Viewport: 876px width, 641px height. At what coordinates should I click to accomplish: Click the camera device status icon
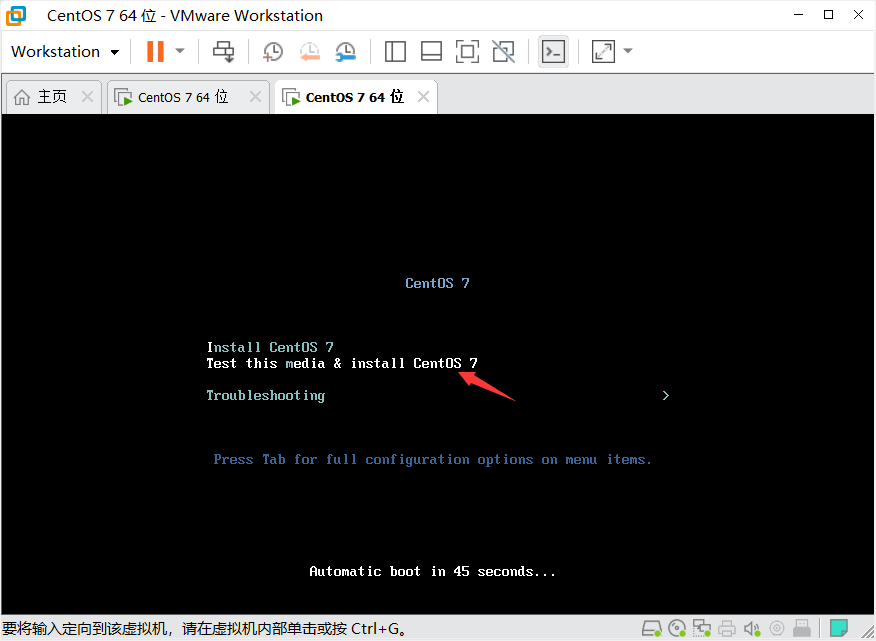[x=777, y=628]
